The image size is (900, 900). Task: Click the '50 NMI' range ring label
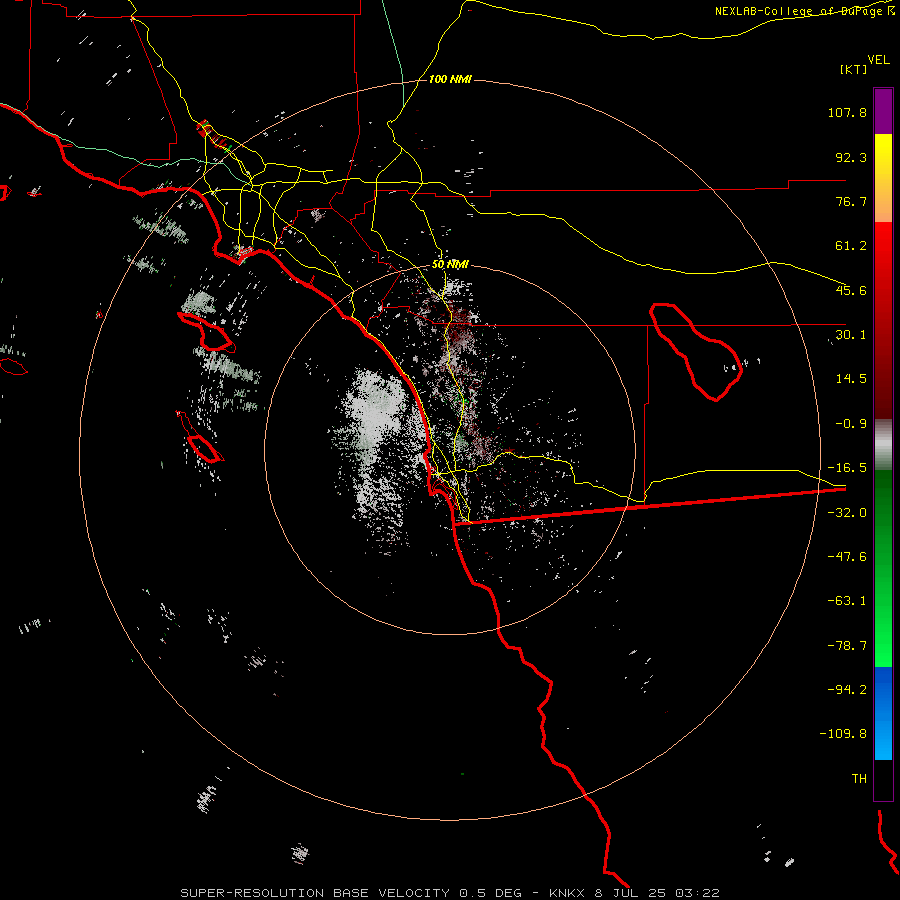[x=450, y=265]
